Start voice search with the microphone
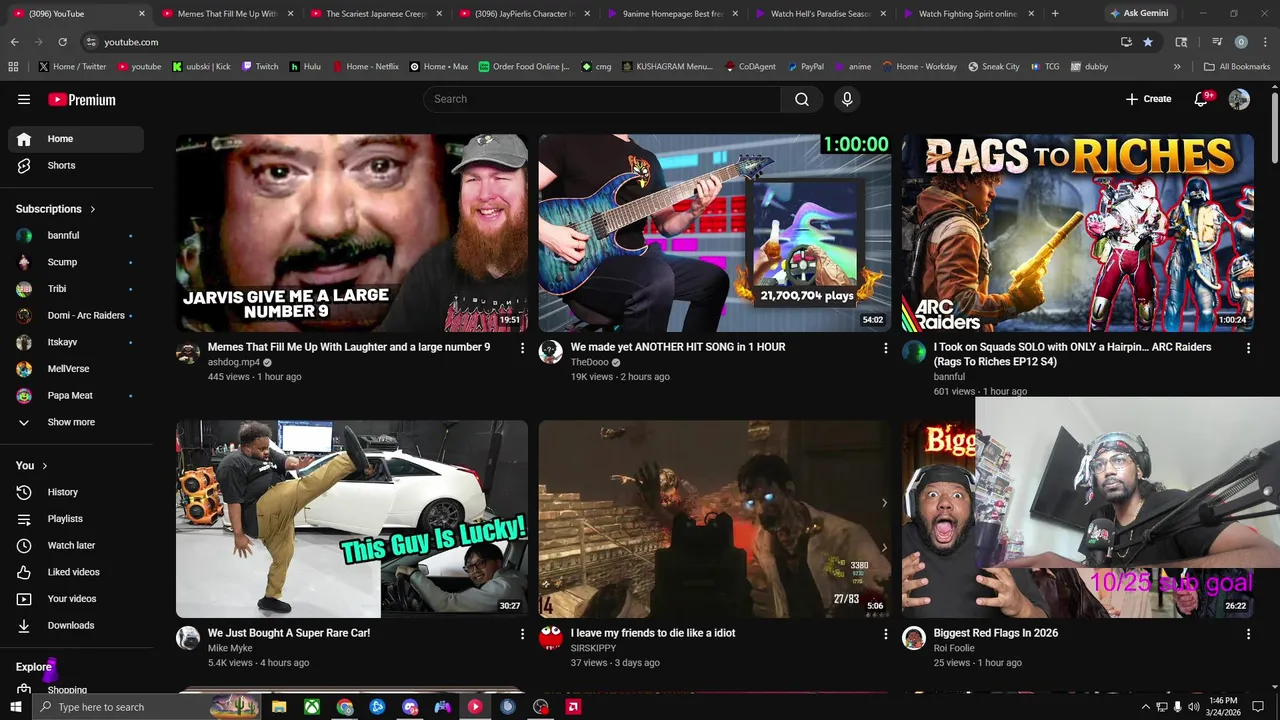This screenshot has height=720, width=1280. click(x=847, y=99)
